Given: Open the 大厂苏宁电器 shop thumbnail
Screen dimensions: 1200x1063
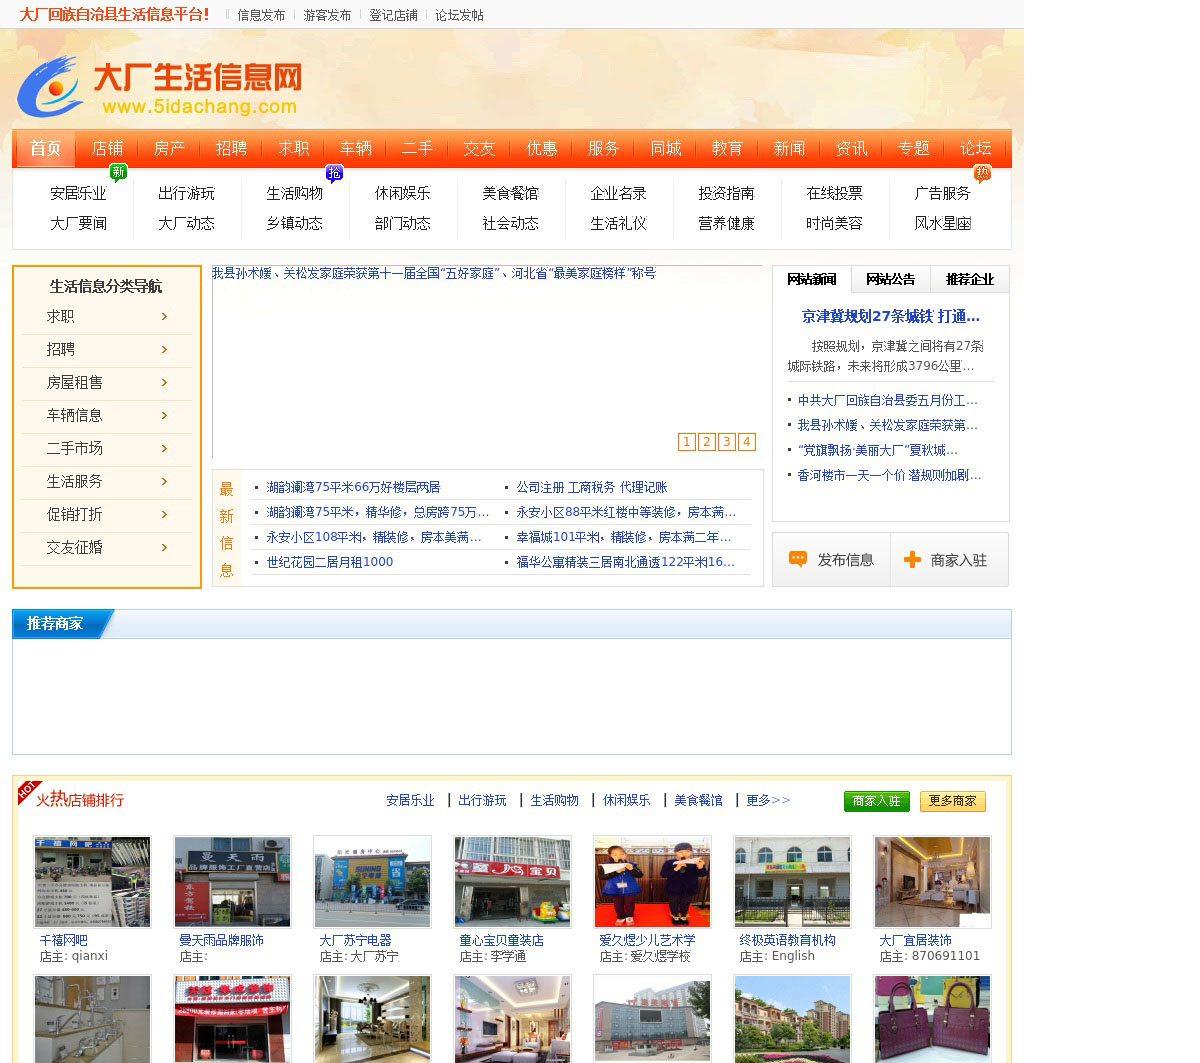Looking at the screenshot, I should 372,882.
